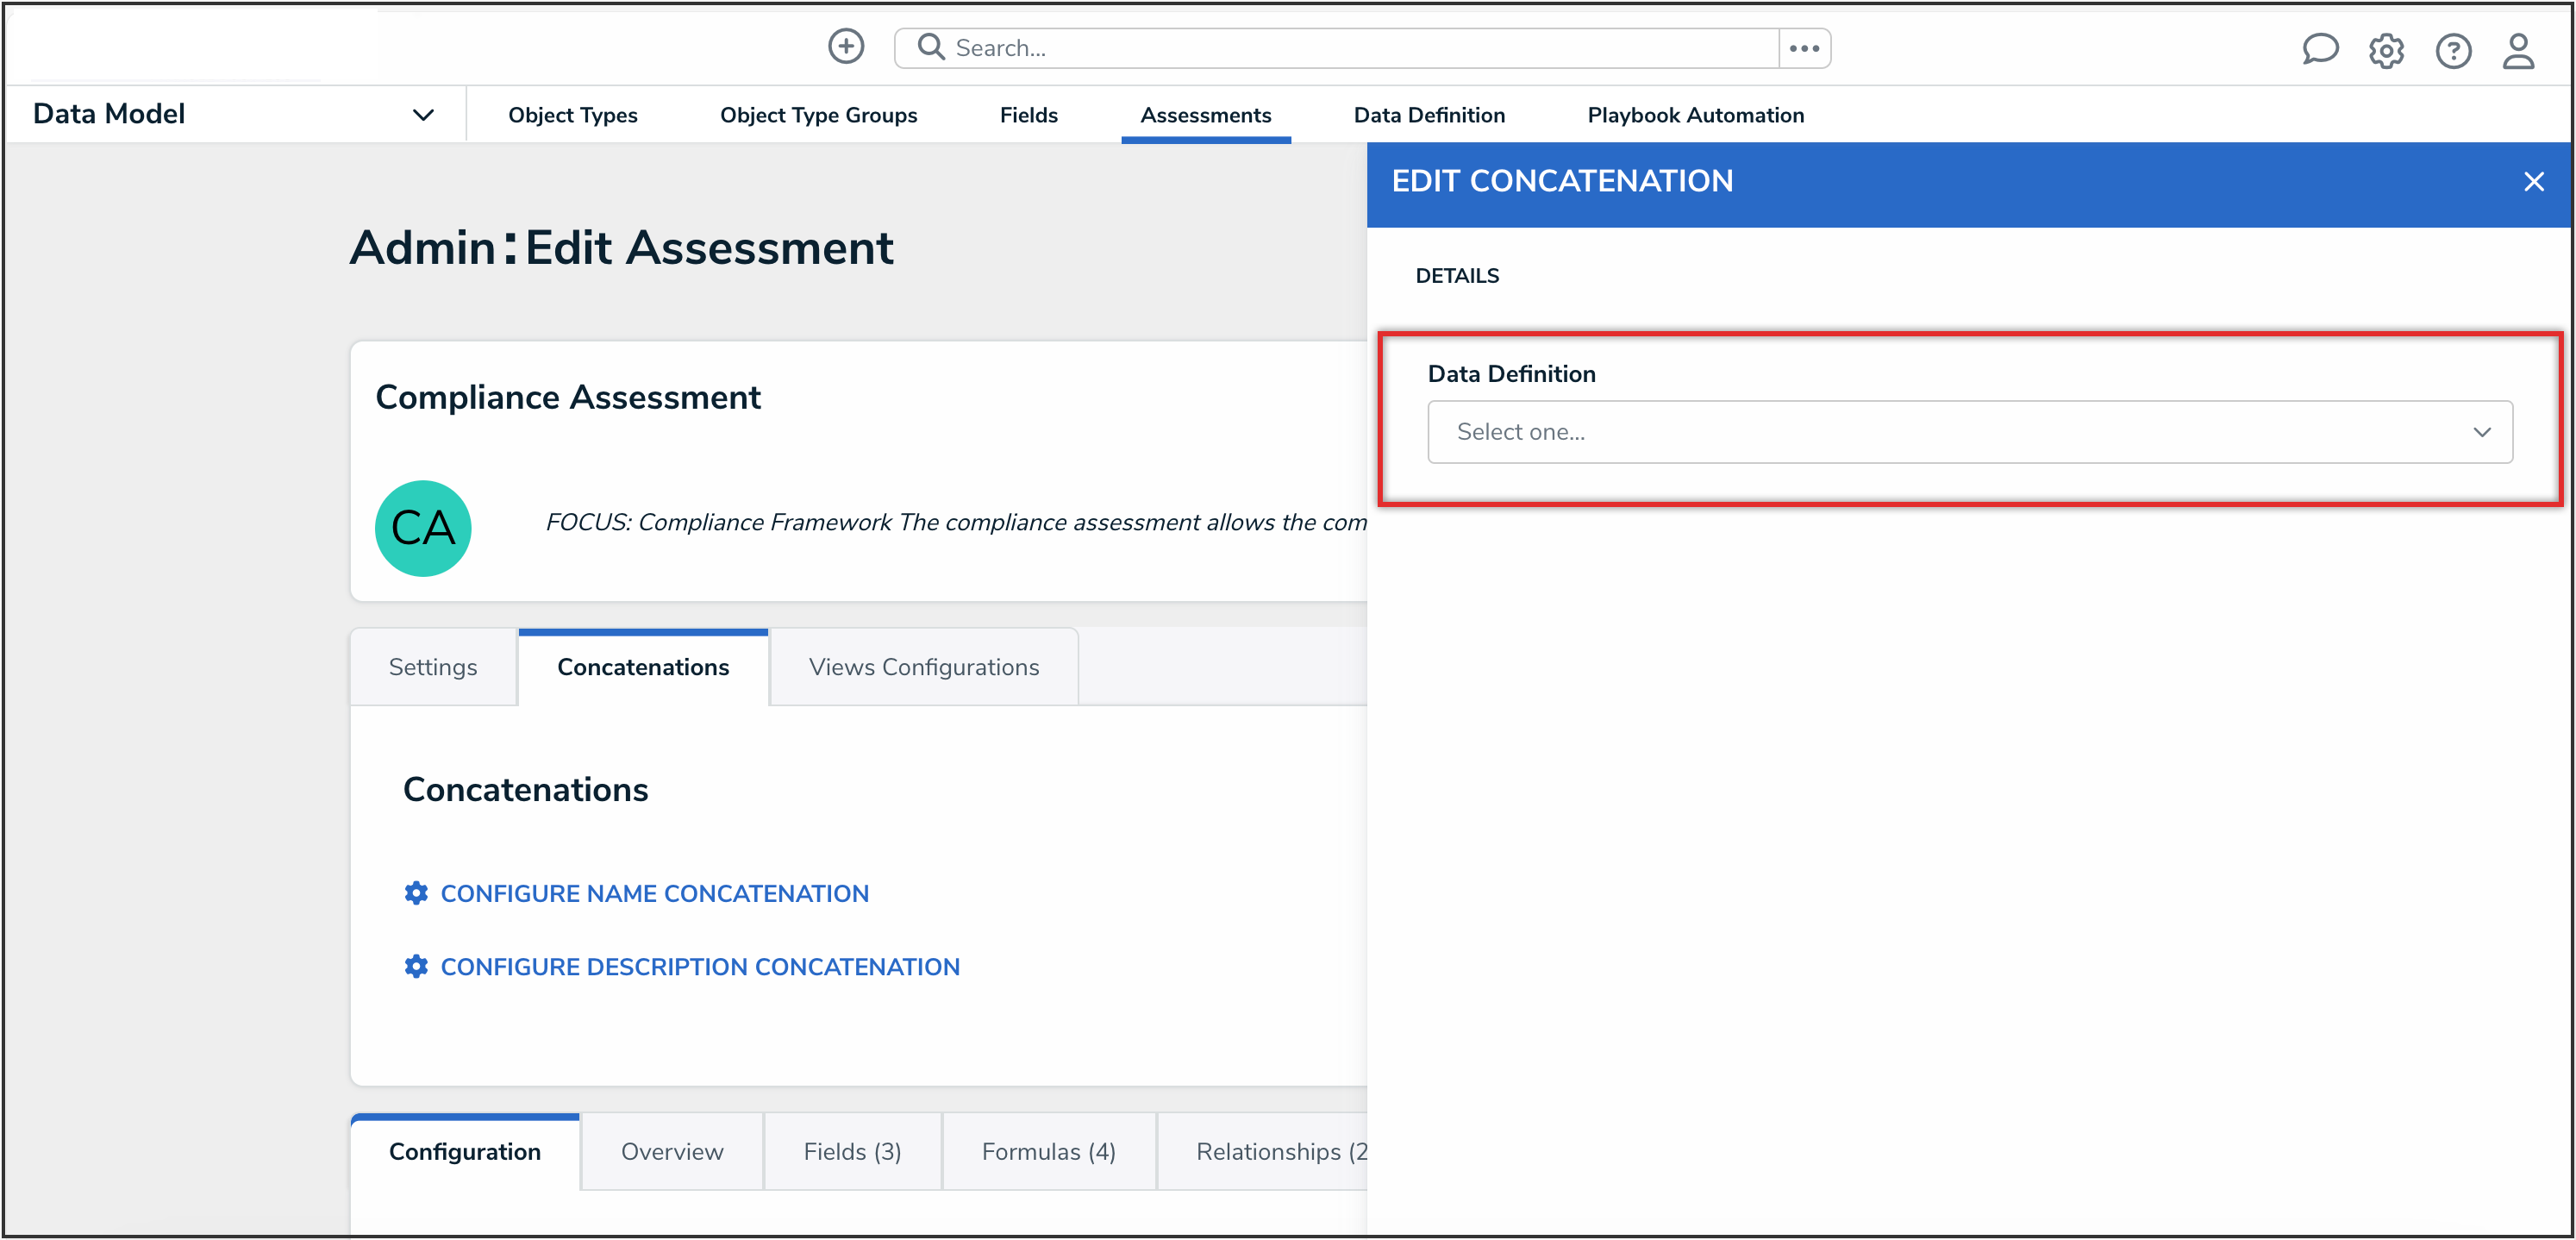Image resolution: width=2576 pixels, height=1240 pixels.
Task: Click Configure Name Concatenation link
Action: (654, 893)
